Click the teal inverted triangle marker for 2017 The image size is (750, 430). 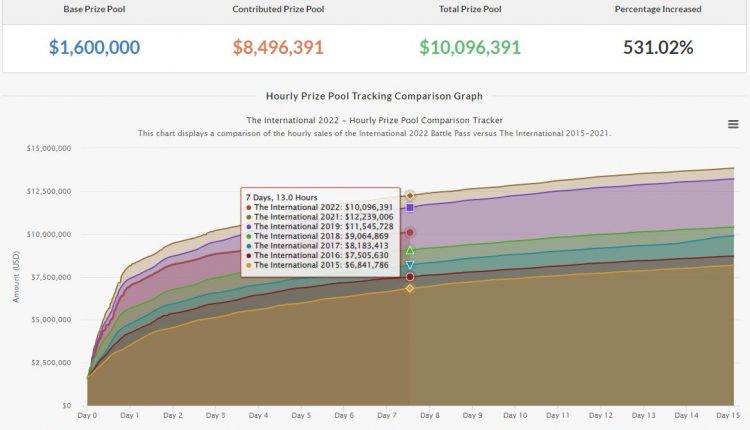coord(410,265)
